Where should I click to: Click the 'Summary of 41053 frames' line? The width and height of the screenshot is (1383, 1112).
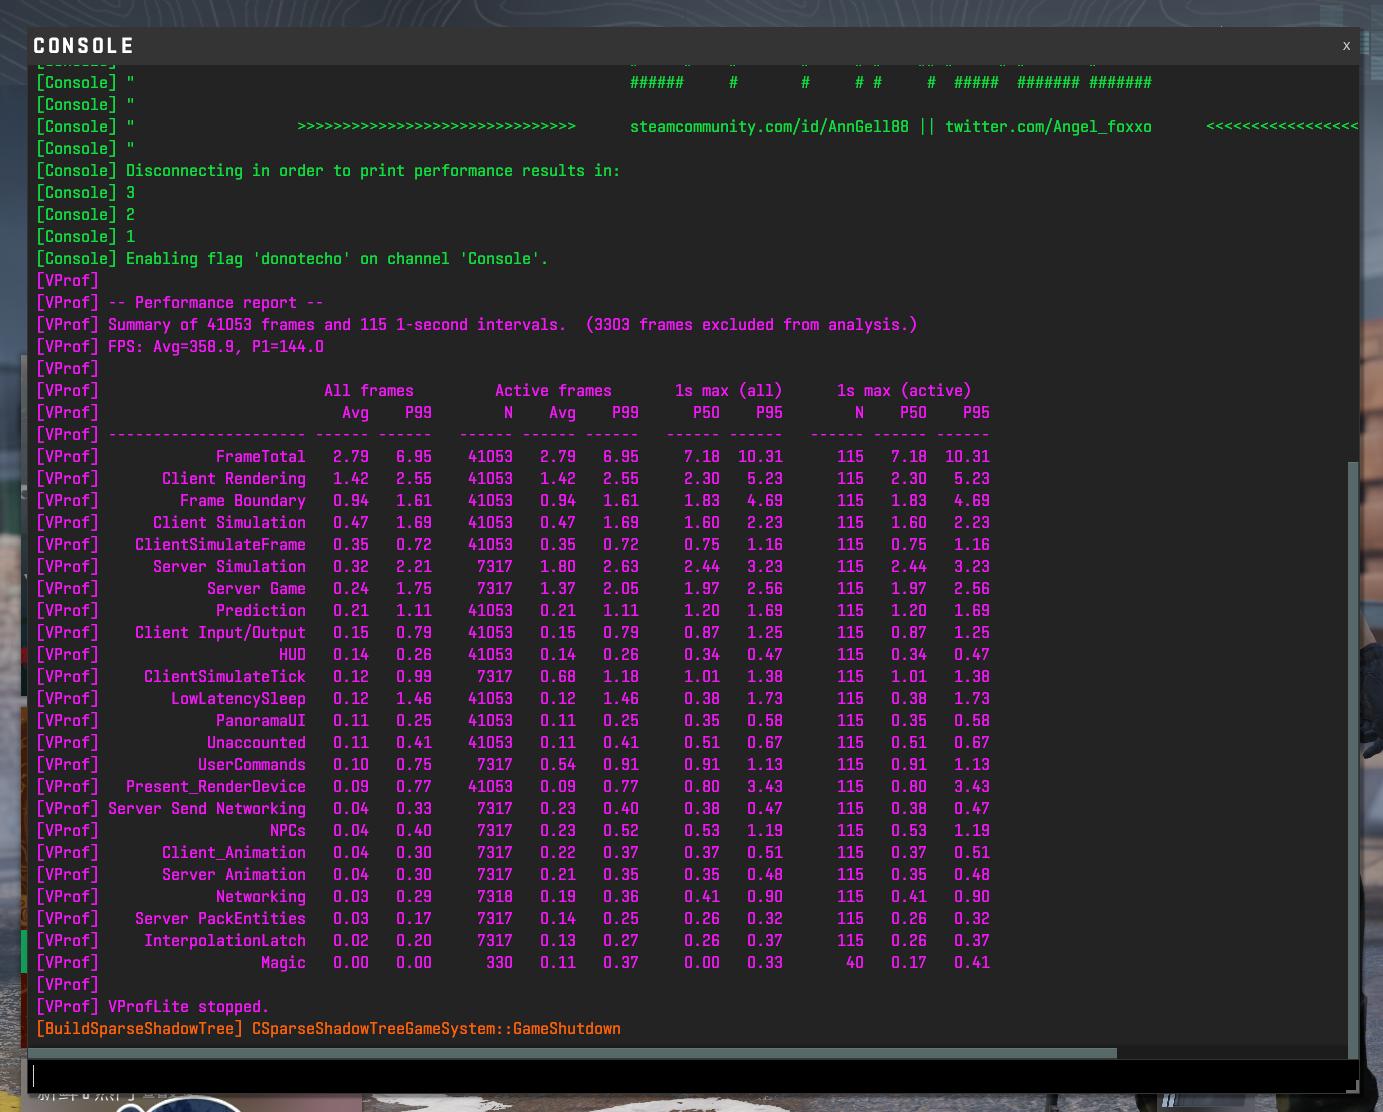tap(512, 325)
